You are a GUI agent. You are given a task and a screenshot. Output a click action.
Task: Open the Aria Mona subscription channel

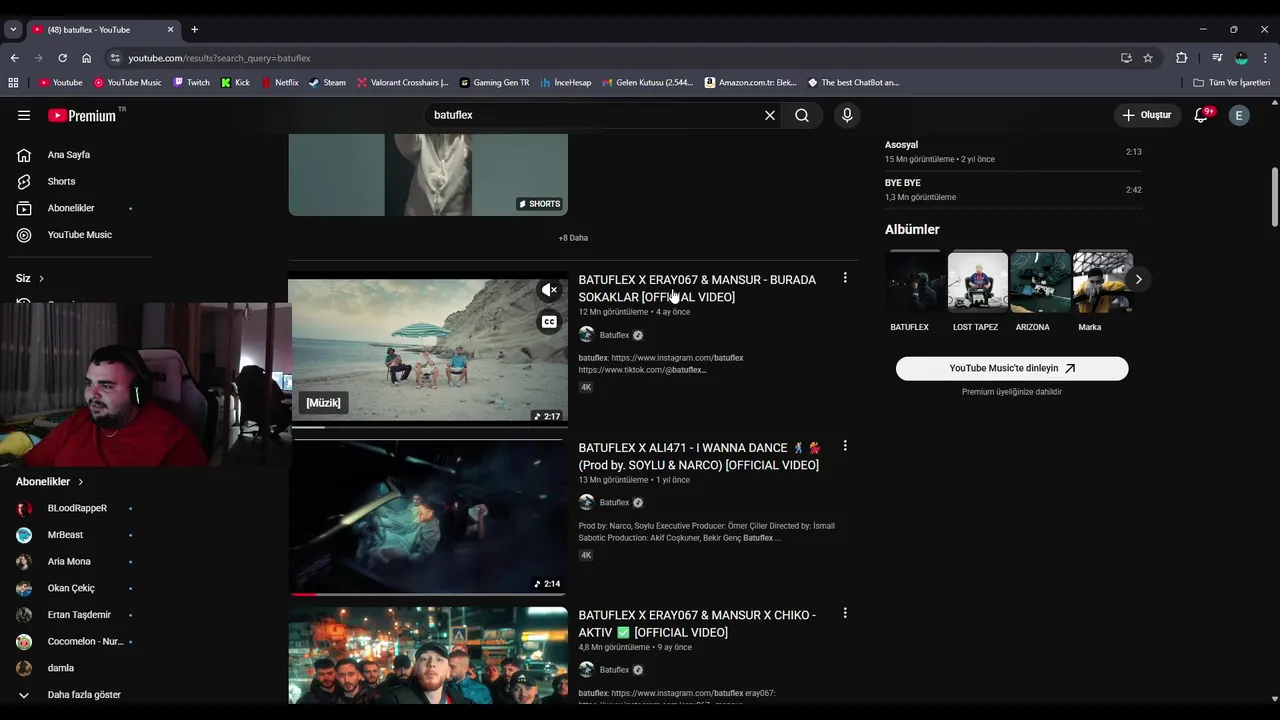coord(68,562)
